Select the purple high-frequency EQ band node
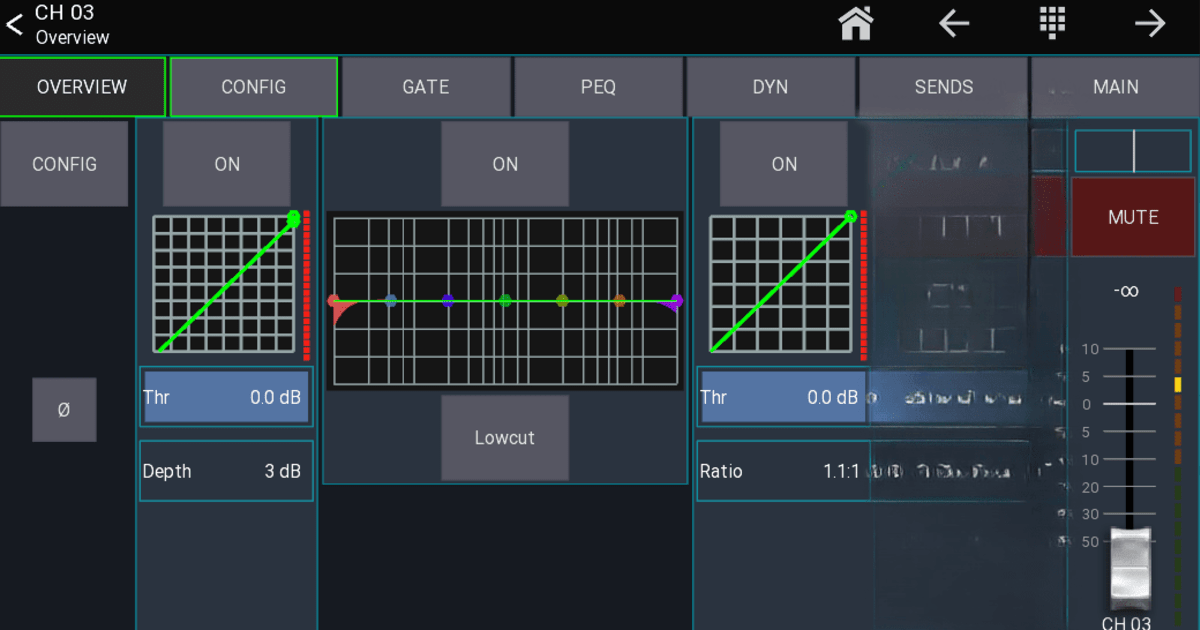The height and width of the screenshot is (630, 1200). click(676, 300)
